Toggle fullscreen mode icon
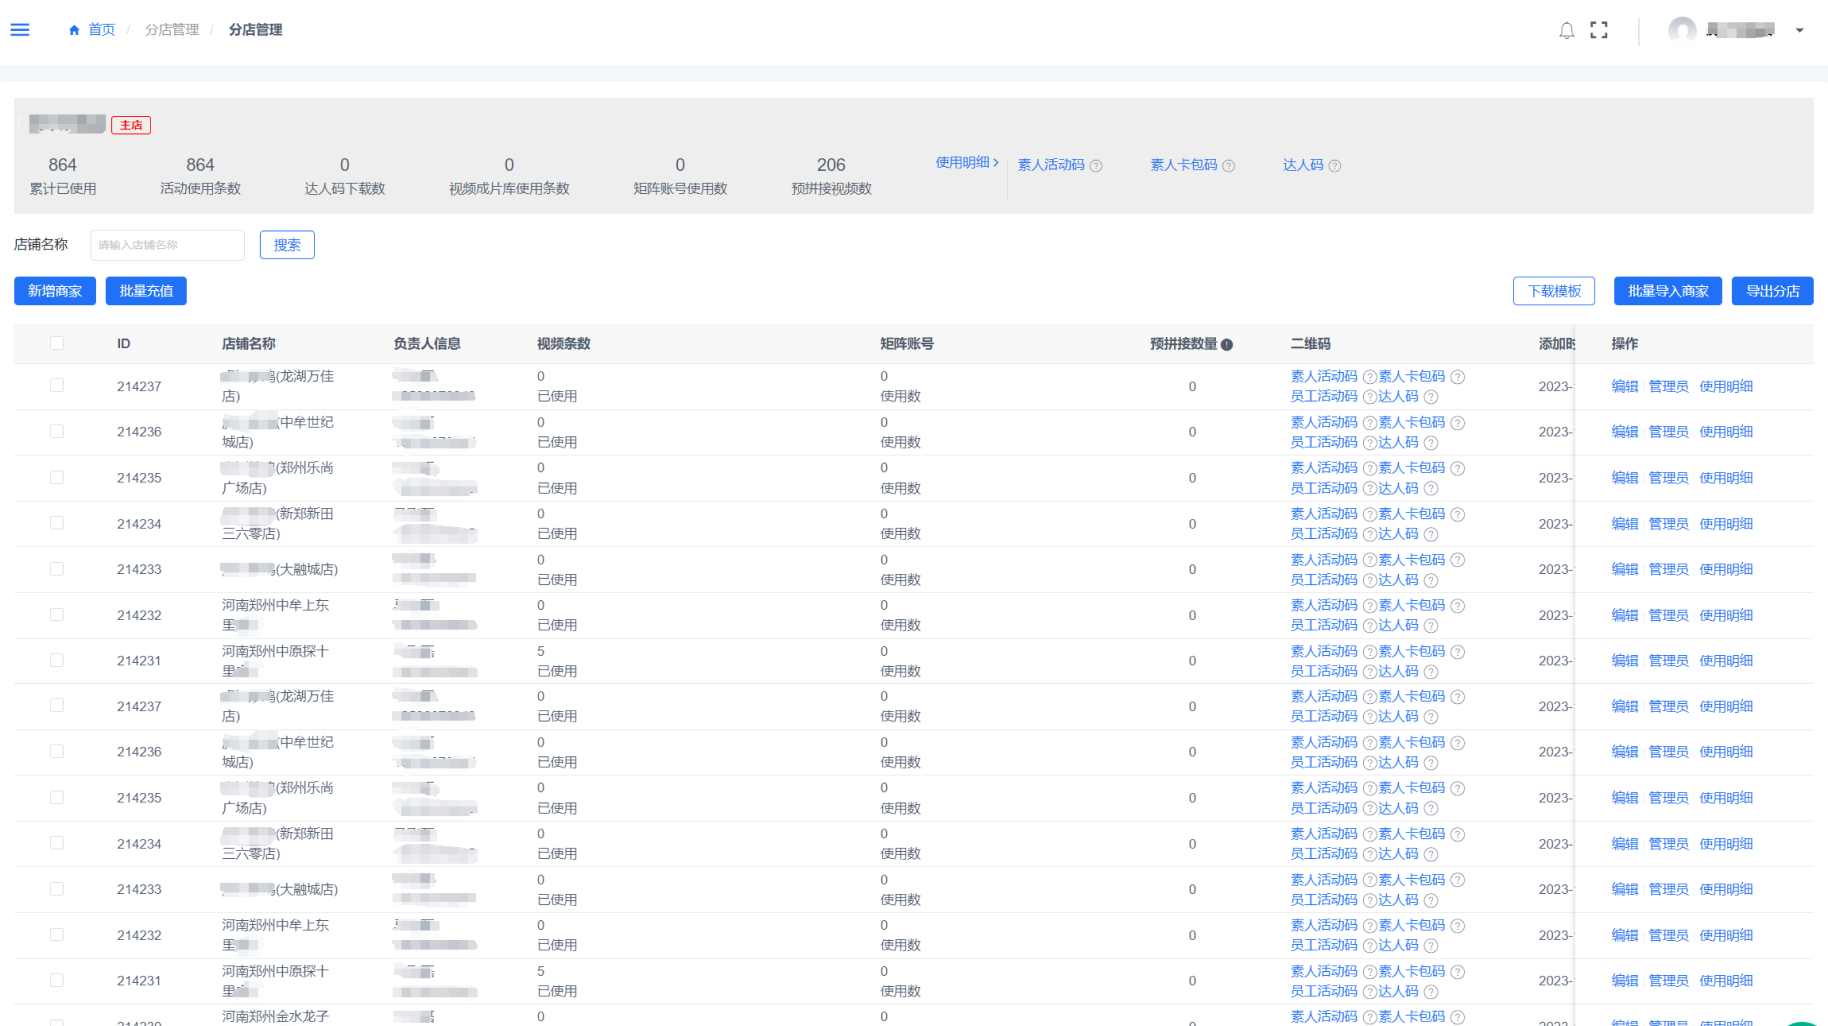1828x1026 pixels. (x=1599, y=30)
